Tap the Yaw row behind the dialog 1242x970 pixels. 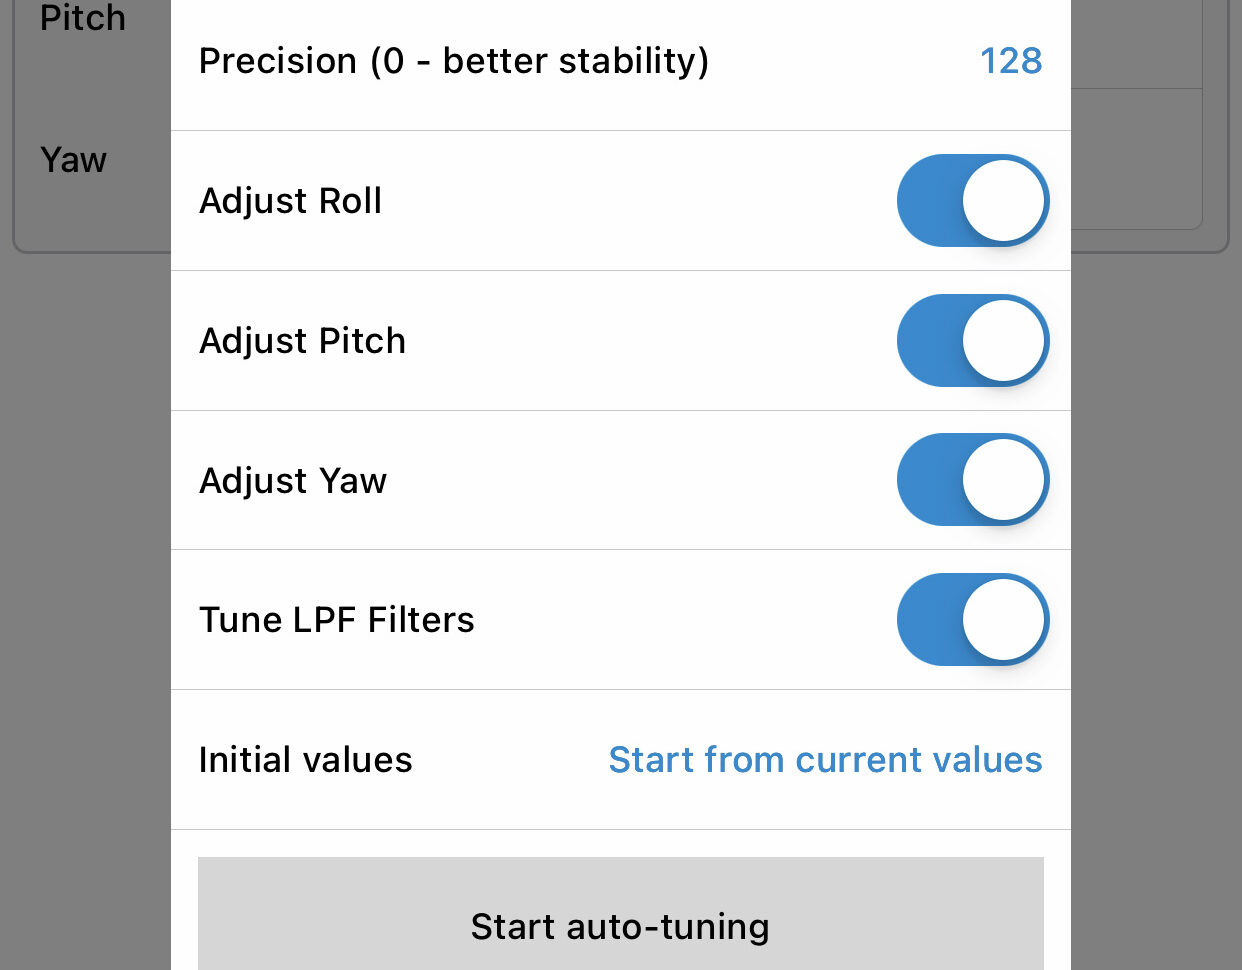(x=73, y=160)
